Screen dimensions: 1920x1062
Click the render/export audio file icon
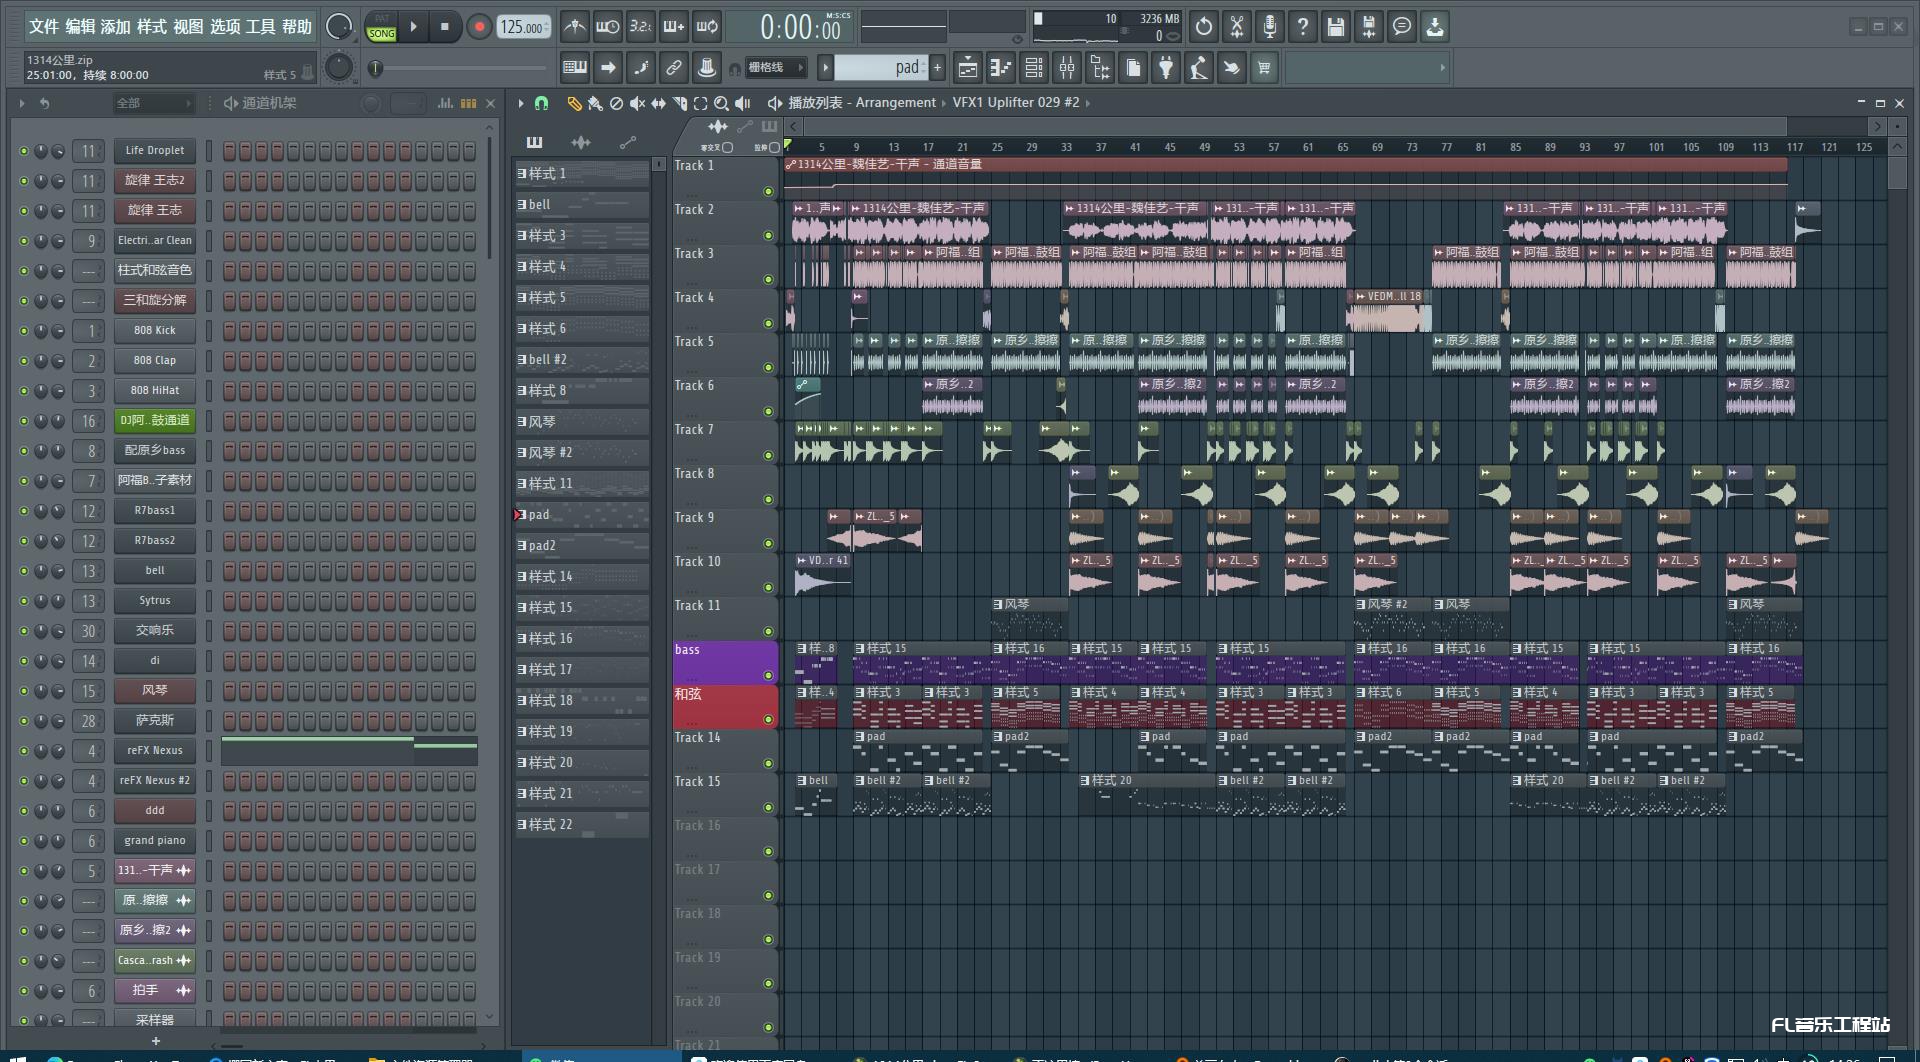click(1369, 27)
